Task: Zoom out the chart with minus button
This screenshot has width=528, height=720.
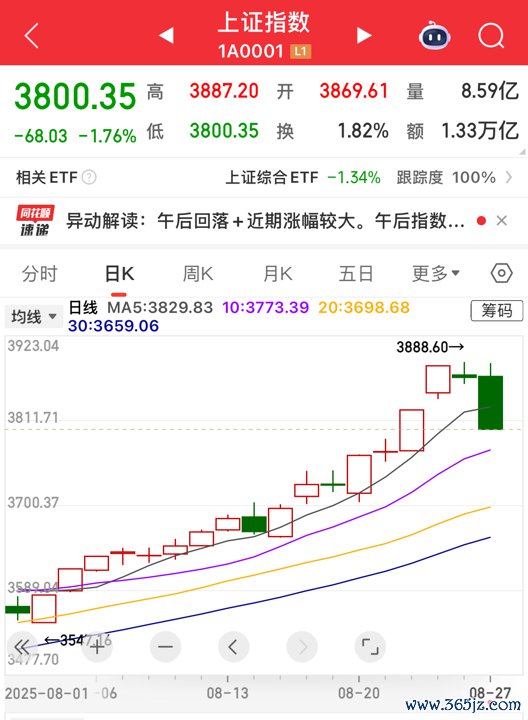Action: [165, 647]
